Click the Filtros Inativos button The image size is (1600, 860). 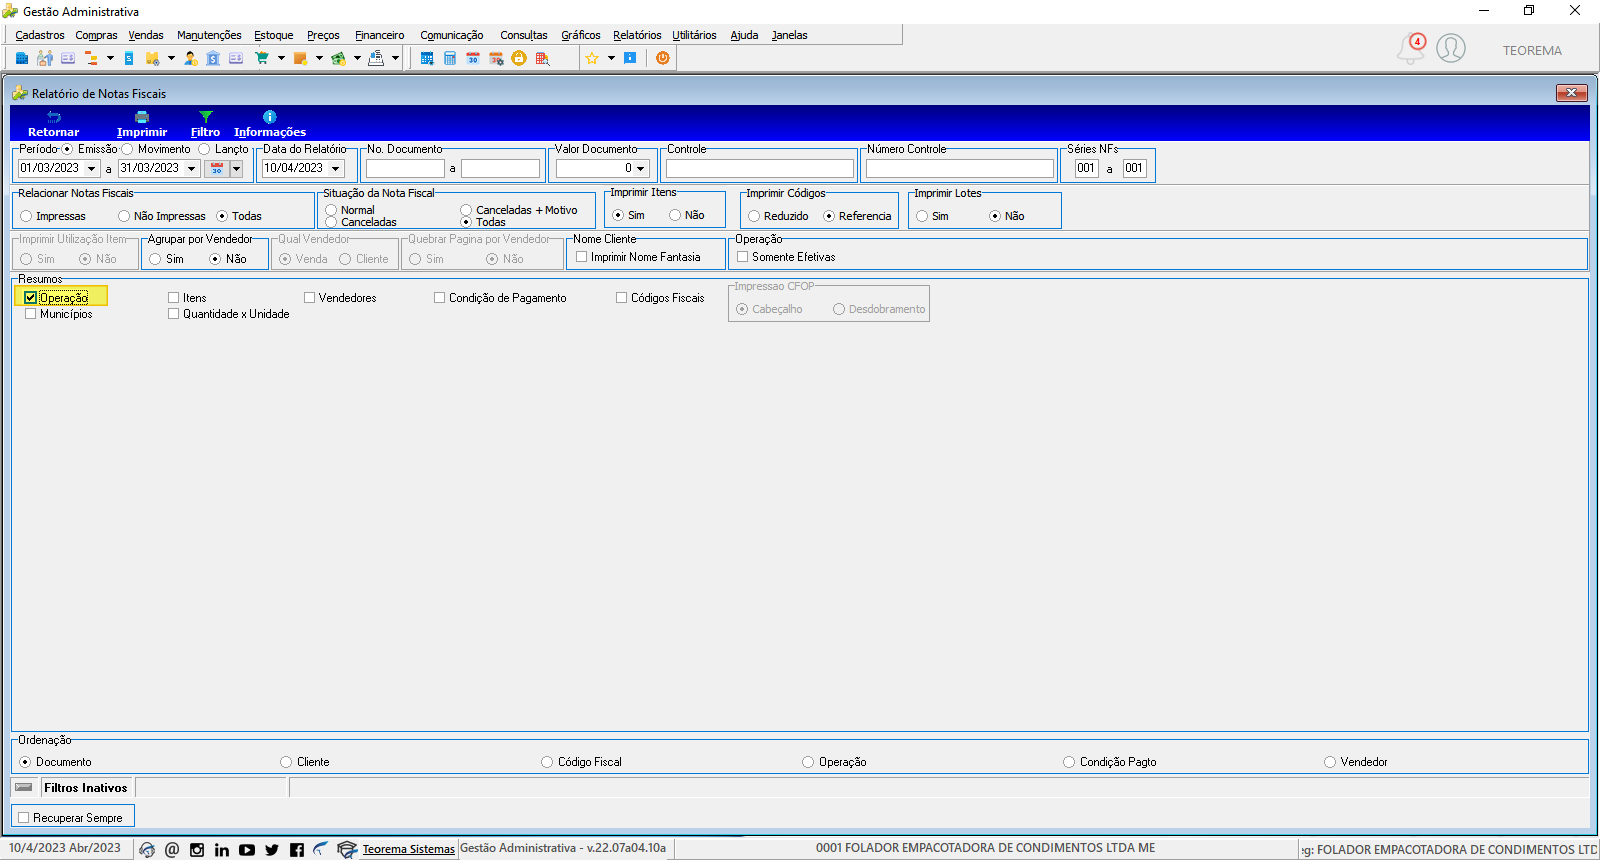point(86,788)
